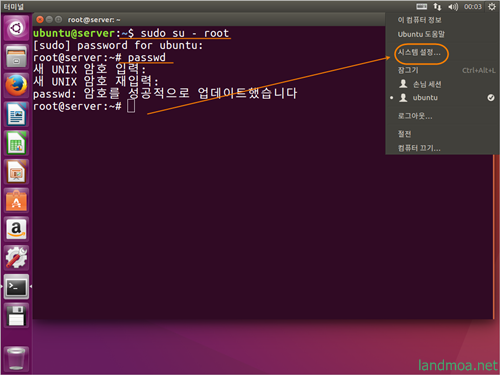Click the keyboard input indicator in top panel
This screenshot has height=375, width=500.
pos(422,6)
